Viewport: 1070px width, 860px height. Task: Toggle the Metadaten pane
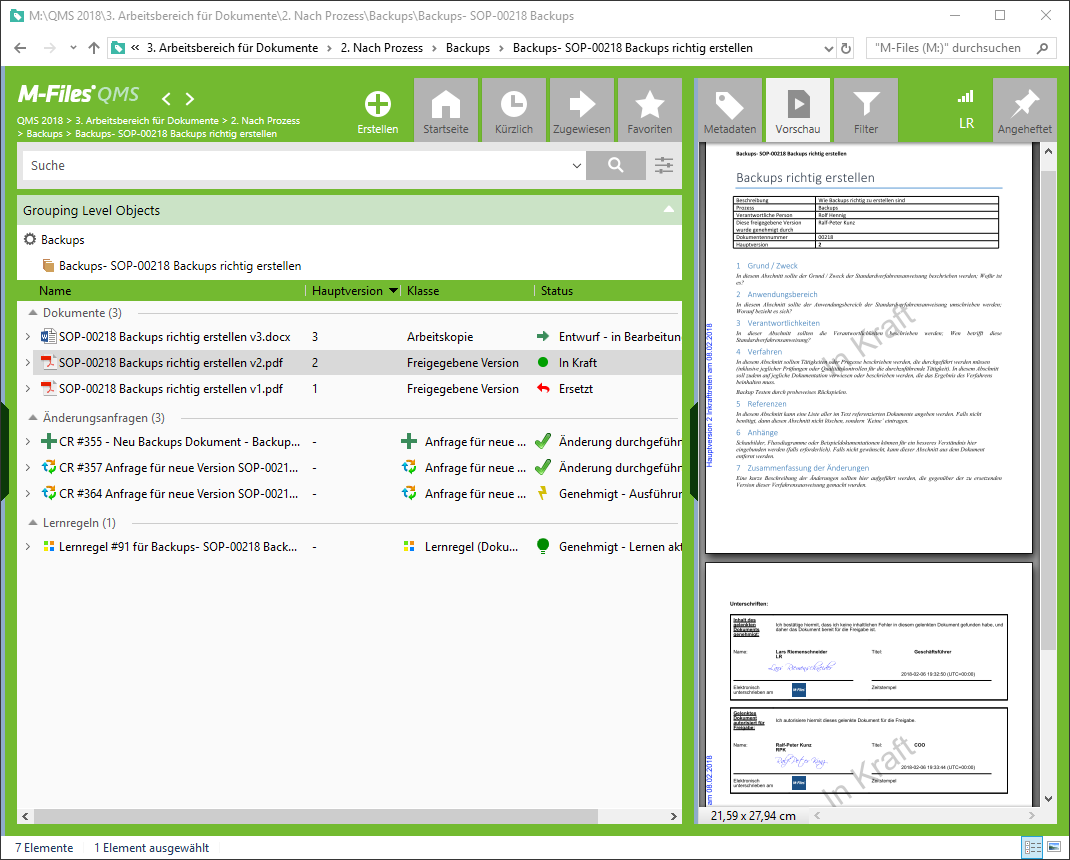[729, 109]
